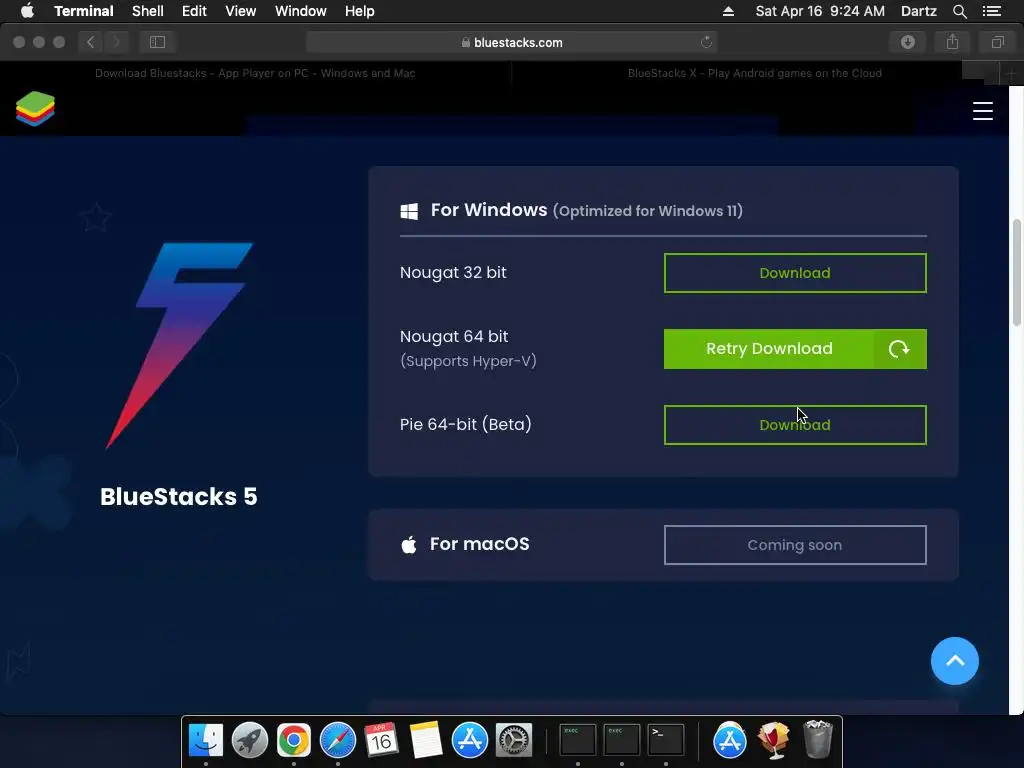
Task: Open the Help menu
Action: [x=359, y=11]
